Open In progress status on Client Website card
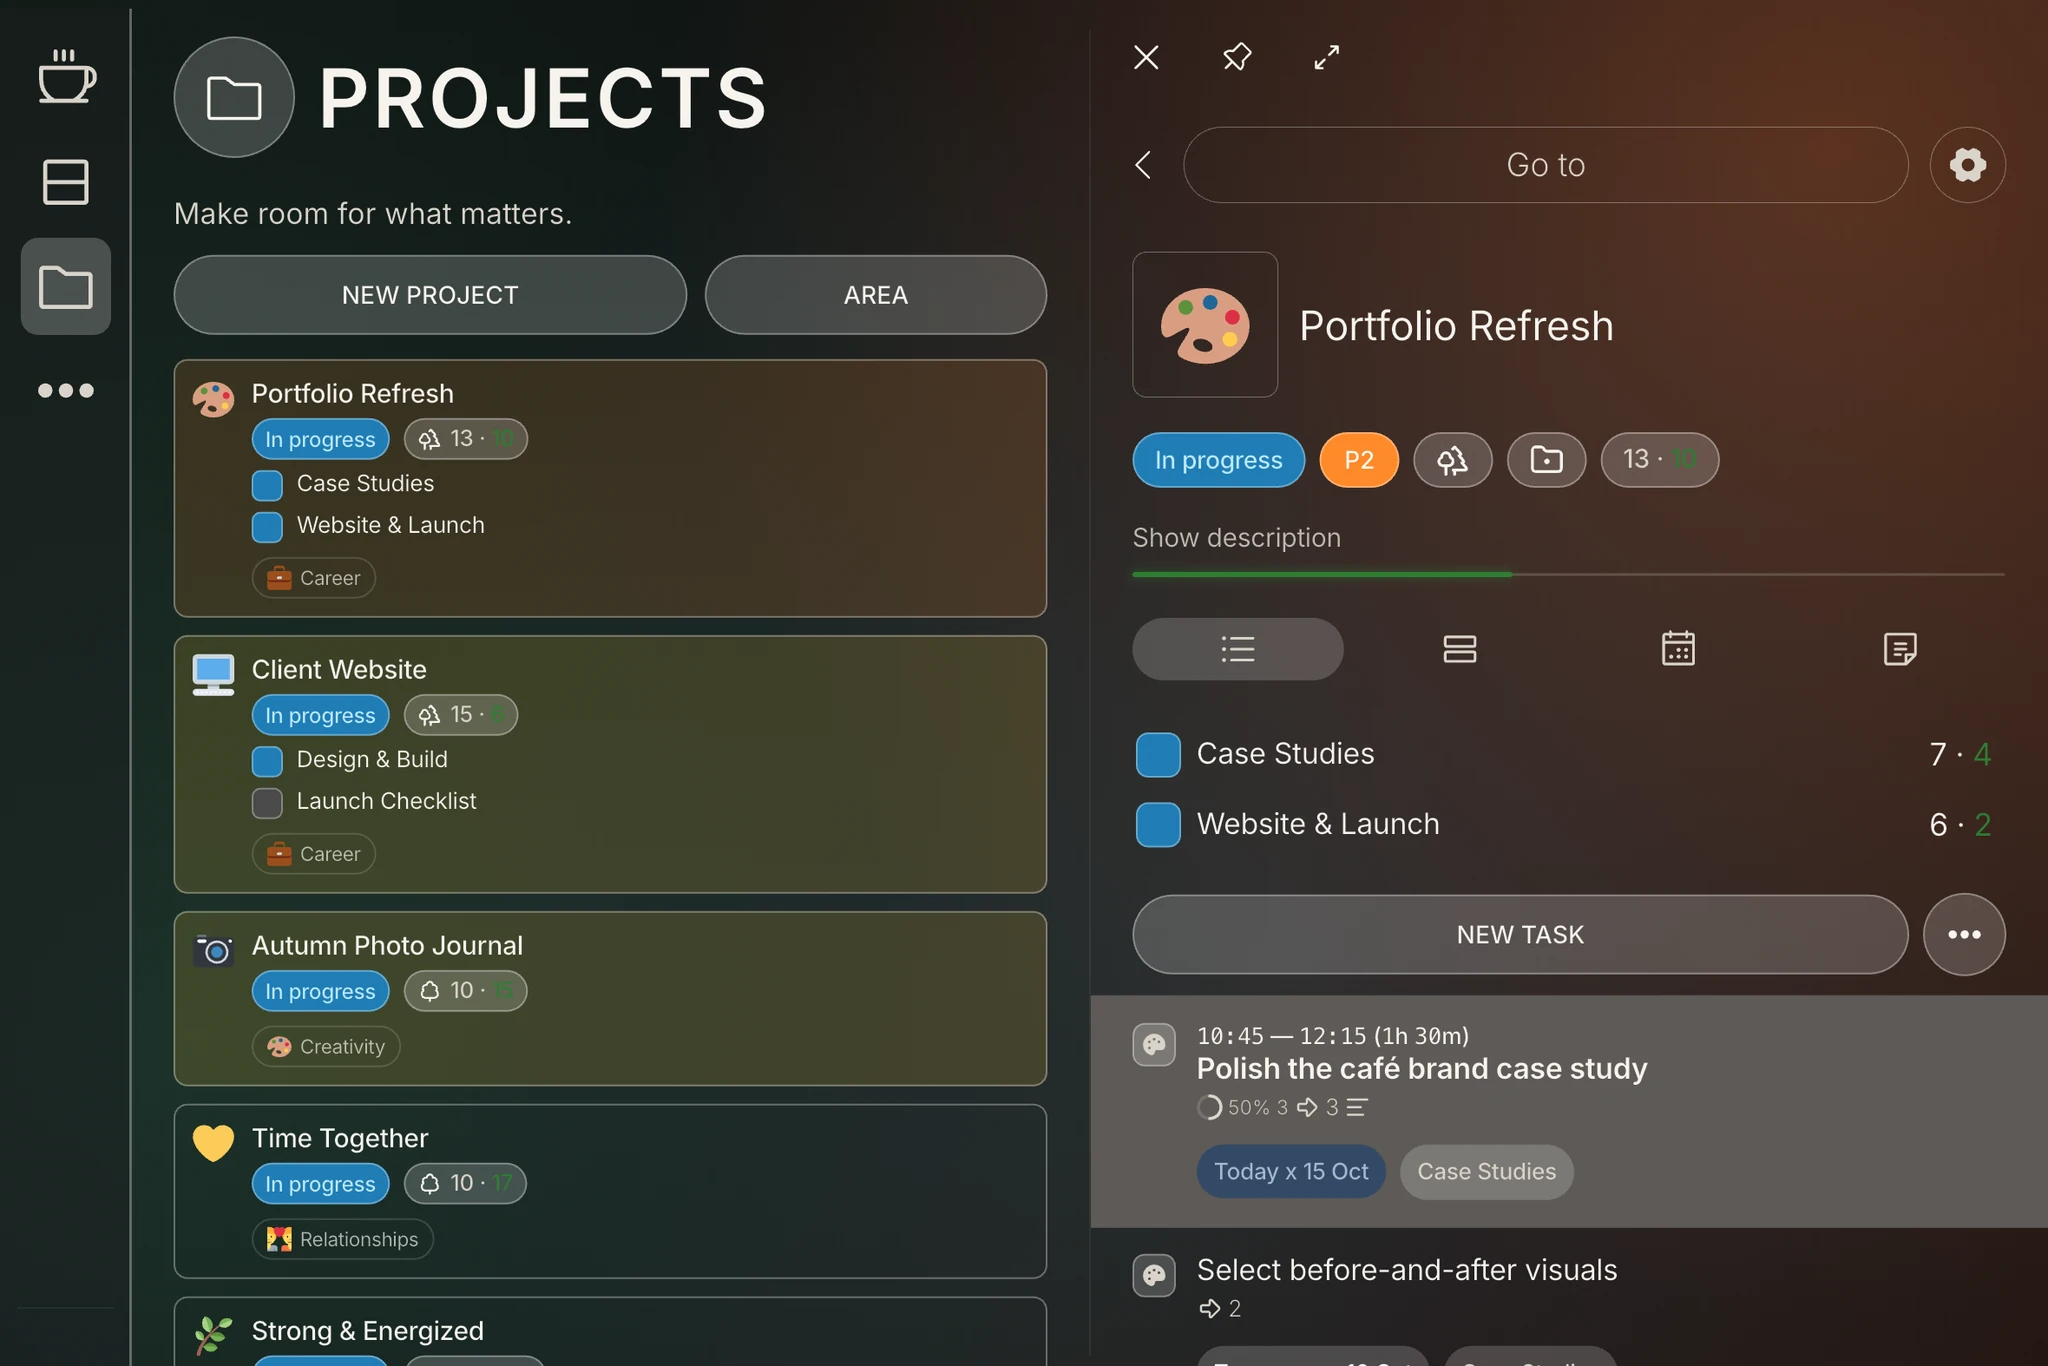Screen dimensions: 2048x1366 coord(320,715)
